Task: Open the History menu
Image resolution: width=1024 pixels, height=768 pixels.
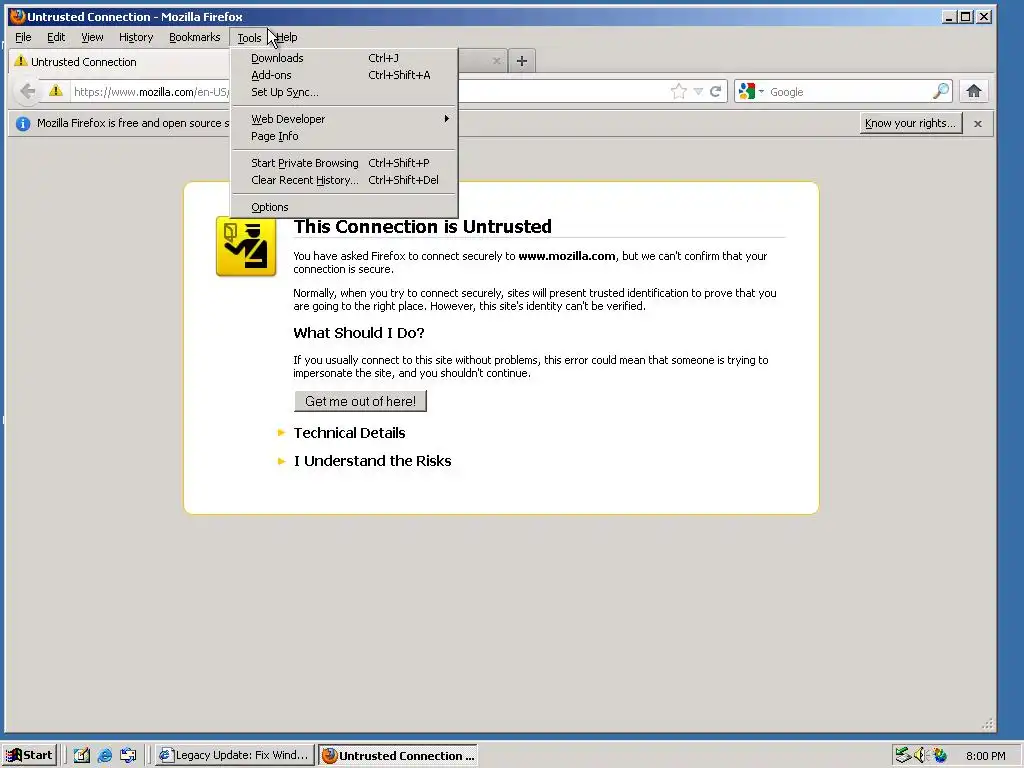Action: point(136,37)
